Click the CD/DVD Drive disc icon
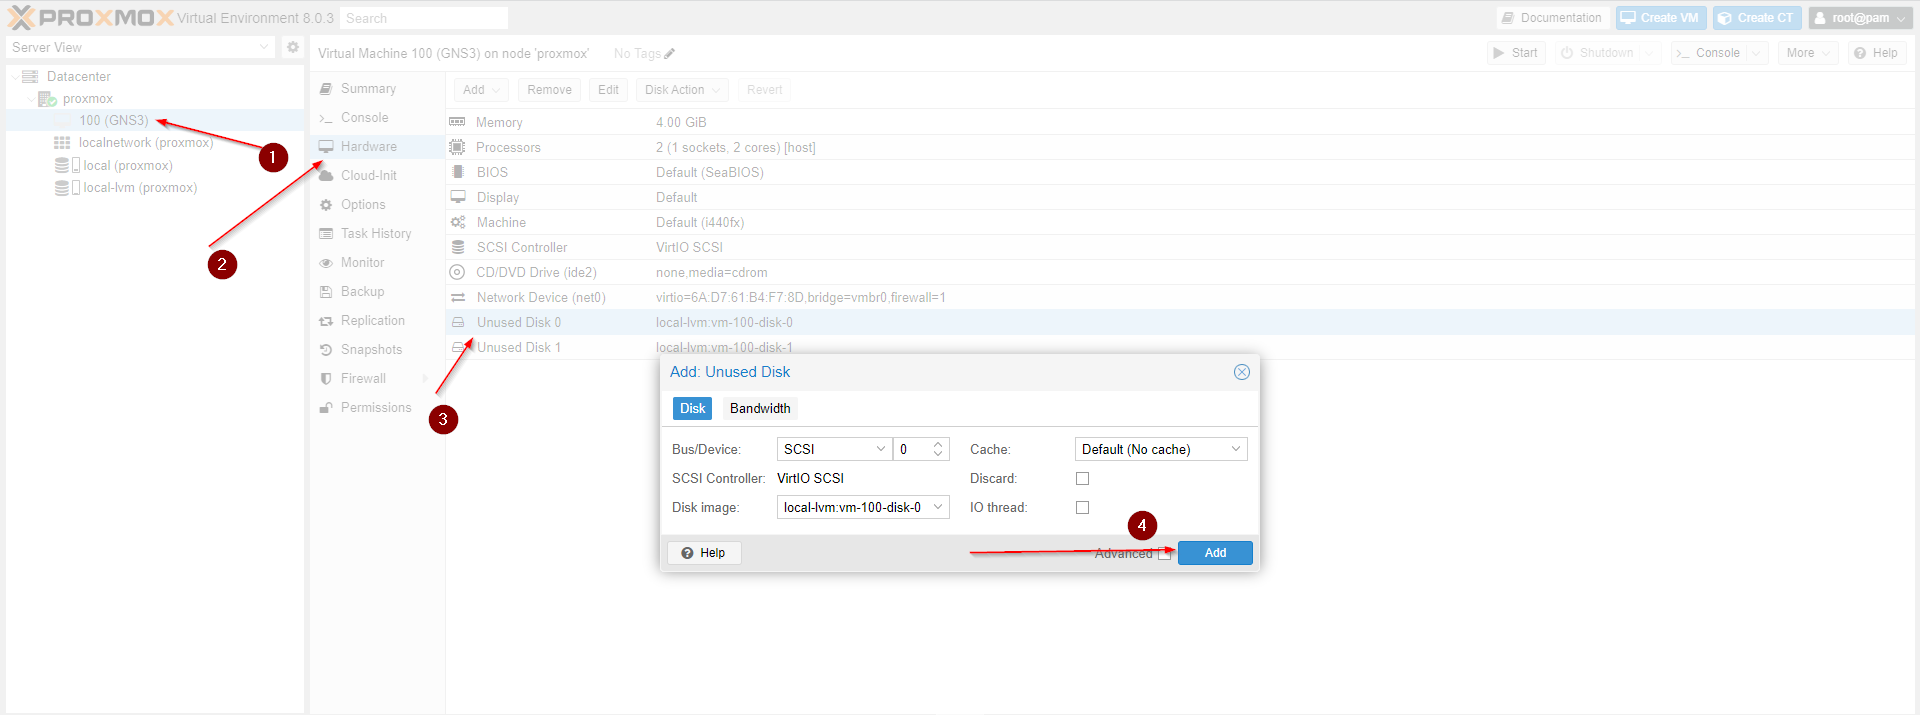The height and width of the screenshot is (715, 1920). coord(458,272)
